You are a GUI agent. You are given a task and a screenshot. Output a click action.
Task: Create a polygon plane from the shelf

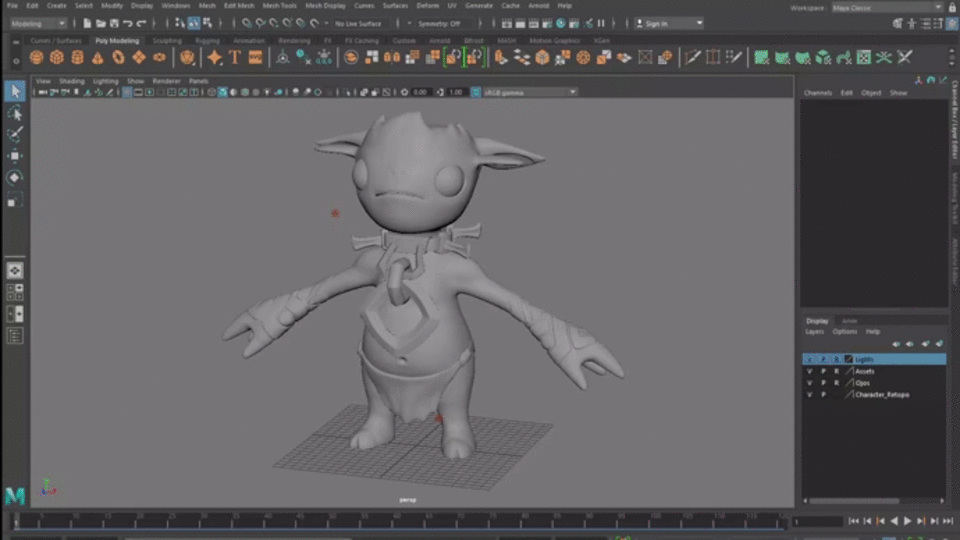pos(139,58)
